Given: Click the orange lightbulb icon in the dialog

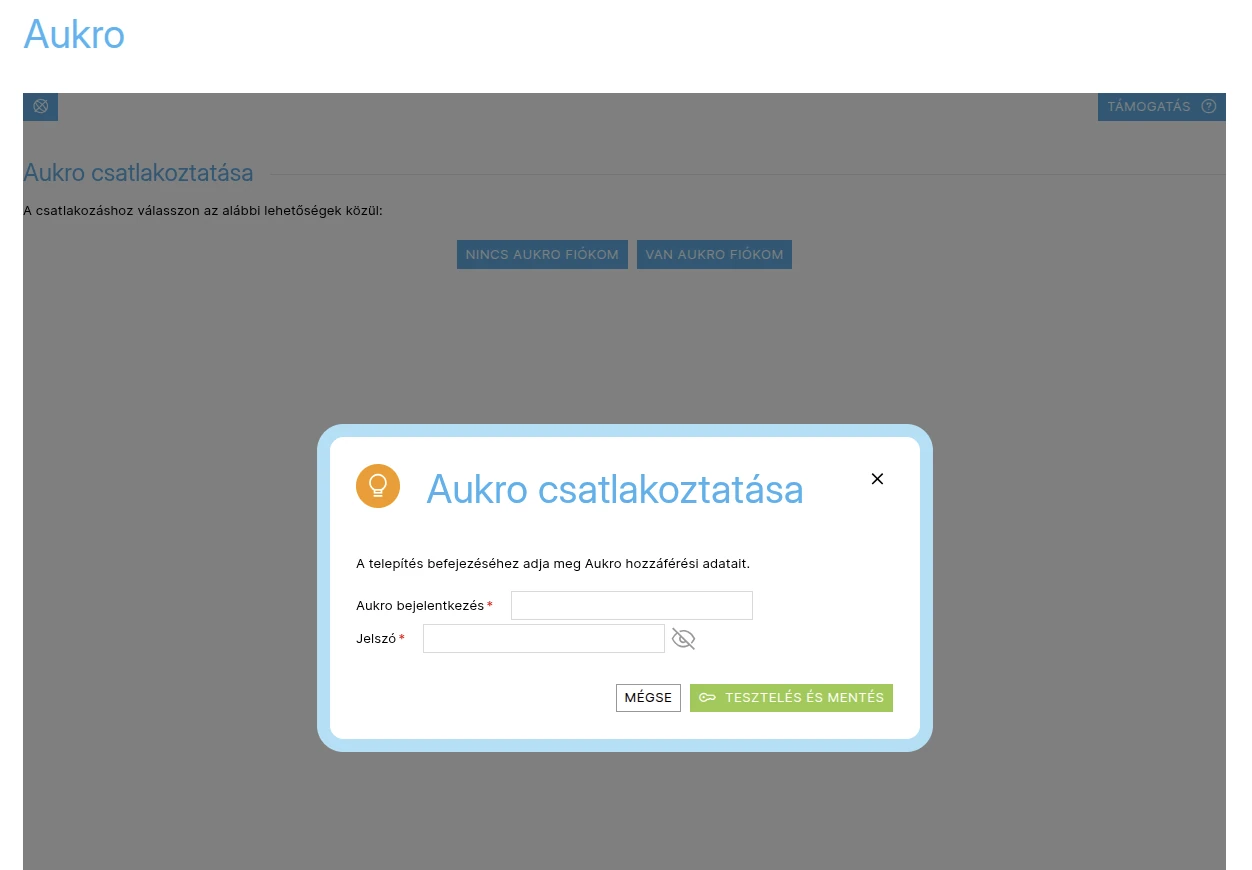Looking at the screenshot, I should (x=378, y=486).
